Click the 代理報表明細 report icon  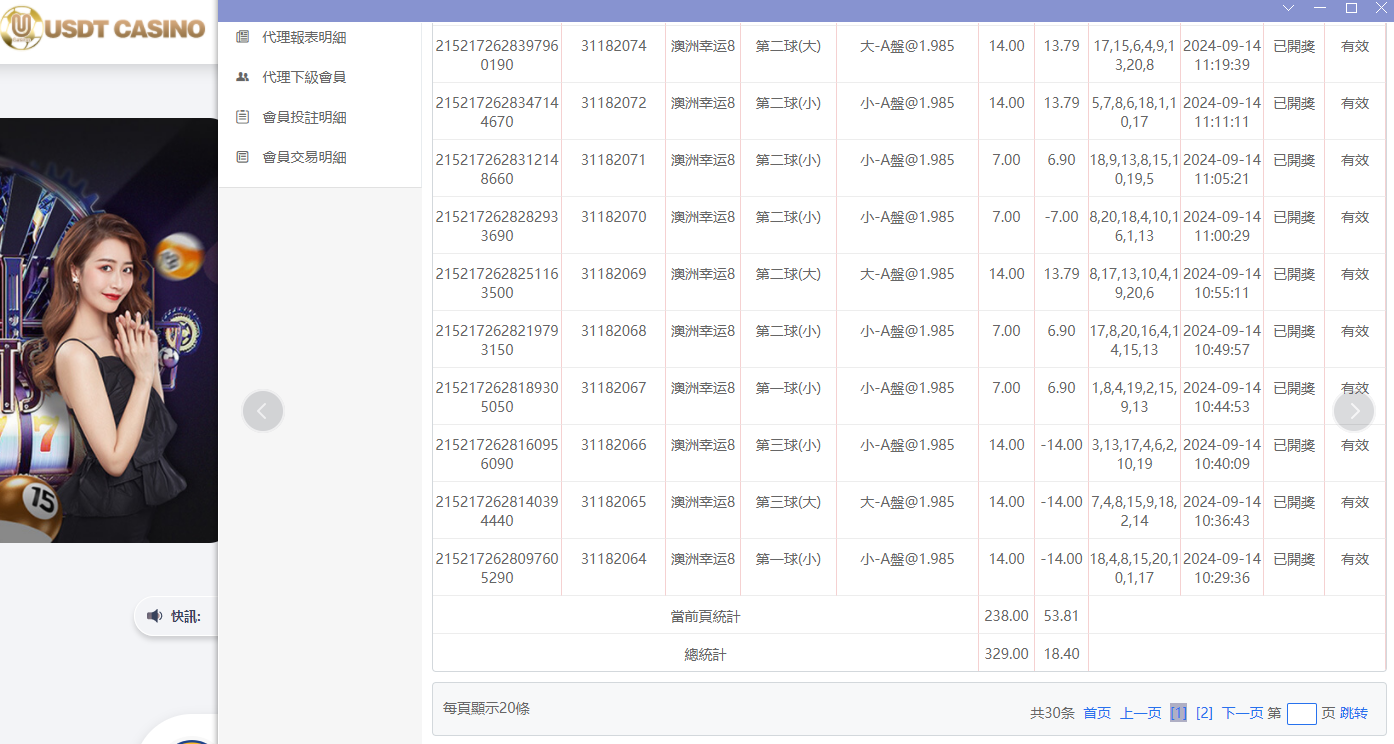click(242, 37)
